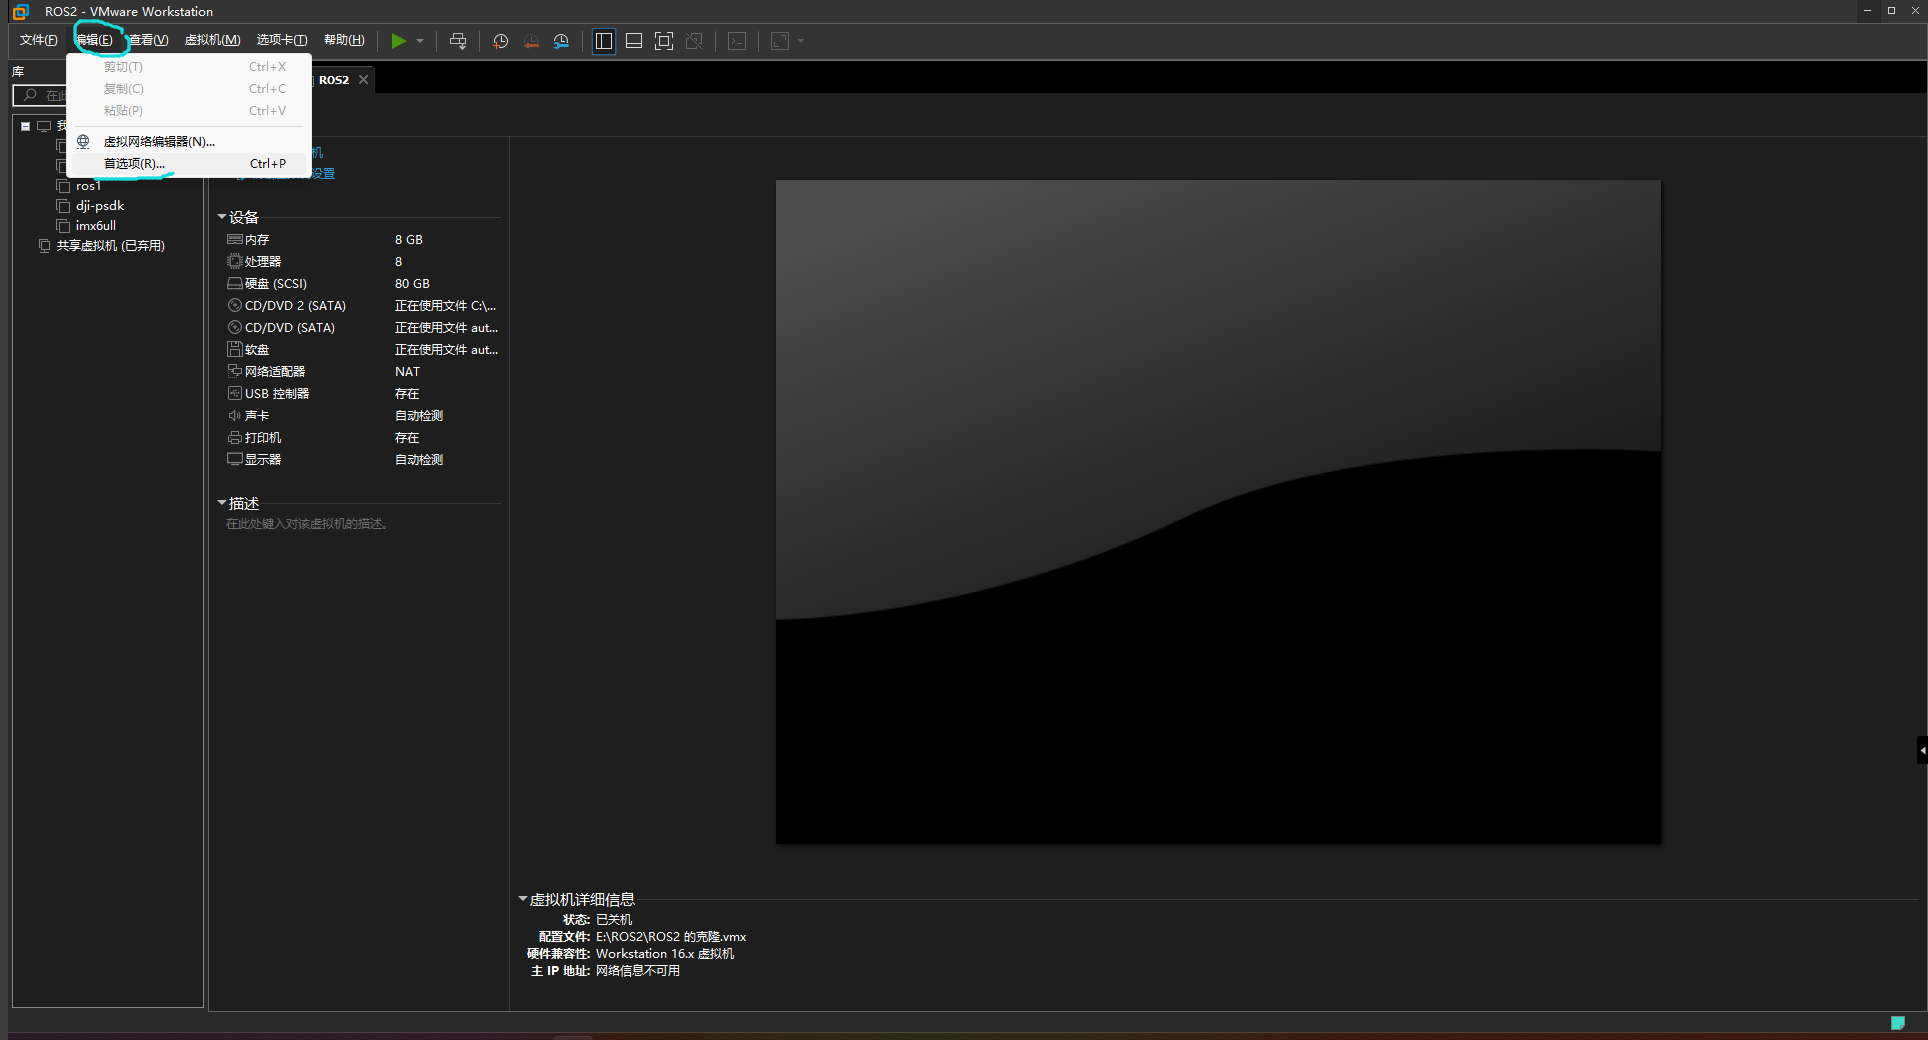This screenshot has height=1040, width=1928.
Task: Click the 软盘 floppy icon
Action: pyautogui.click(x=234, y=350)
